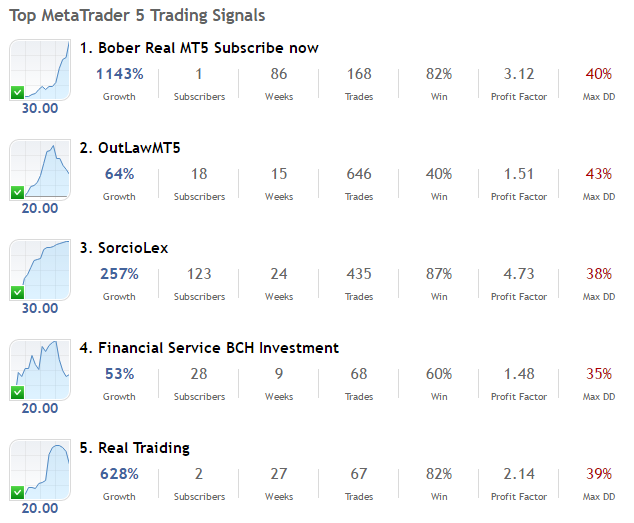This screenshot has height=523, width=634.
Task: Click green checkmark on Financial Service BCH Investment
Action: (x=17, y=392)
